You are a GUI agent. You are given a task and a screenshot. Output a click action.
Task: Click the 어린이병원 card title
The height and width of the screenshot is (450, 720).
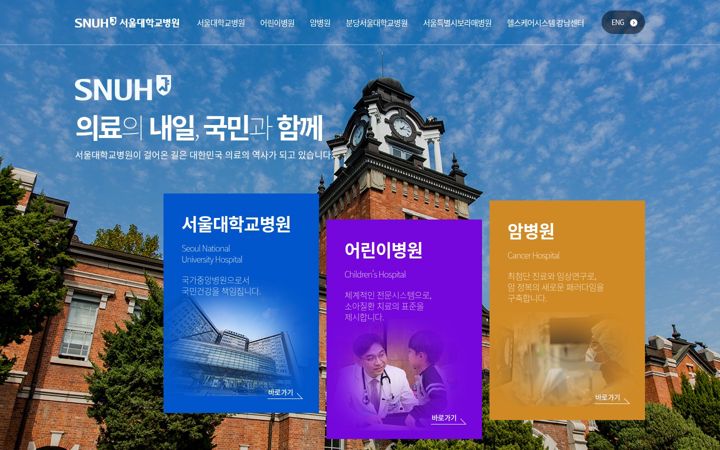383,250
